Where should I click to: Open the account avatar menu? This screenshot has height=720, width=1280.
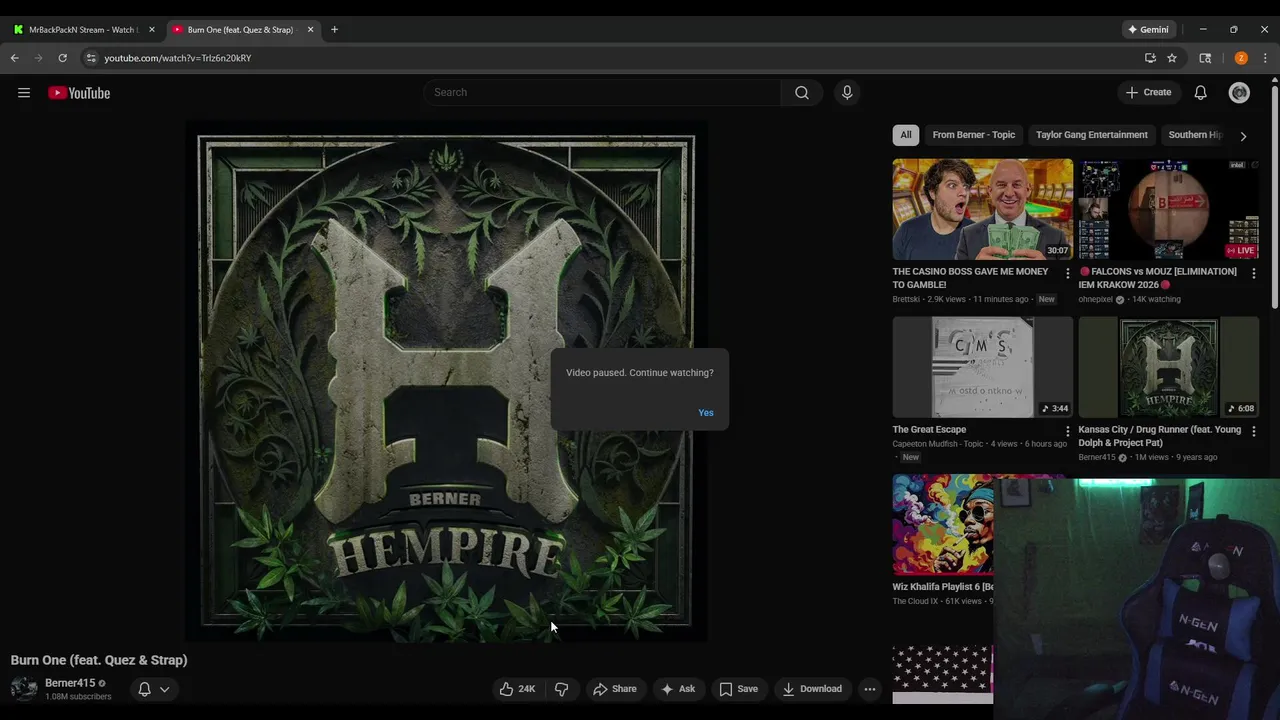tap(1239, 93)
